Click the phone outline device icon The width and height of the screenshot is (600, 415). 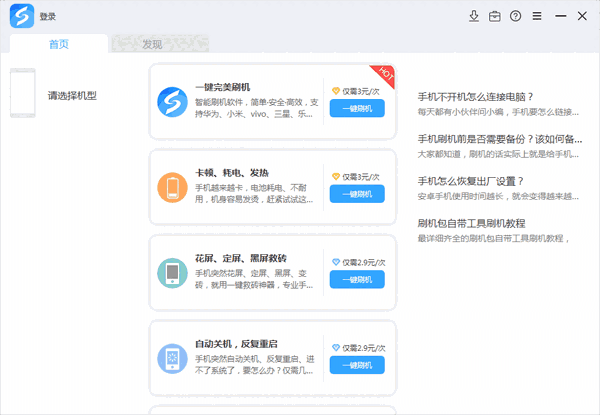pos(23,94)
